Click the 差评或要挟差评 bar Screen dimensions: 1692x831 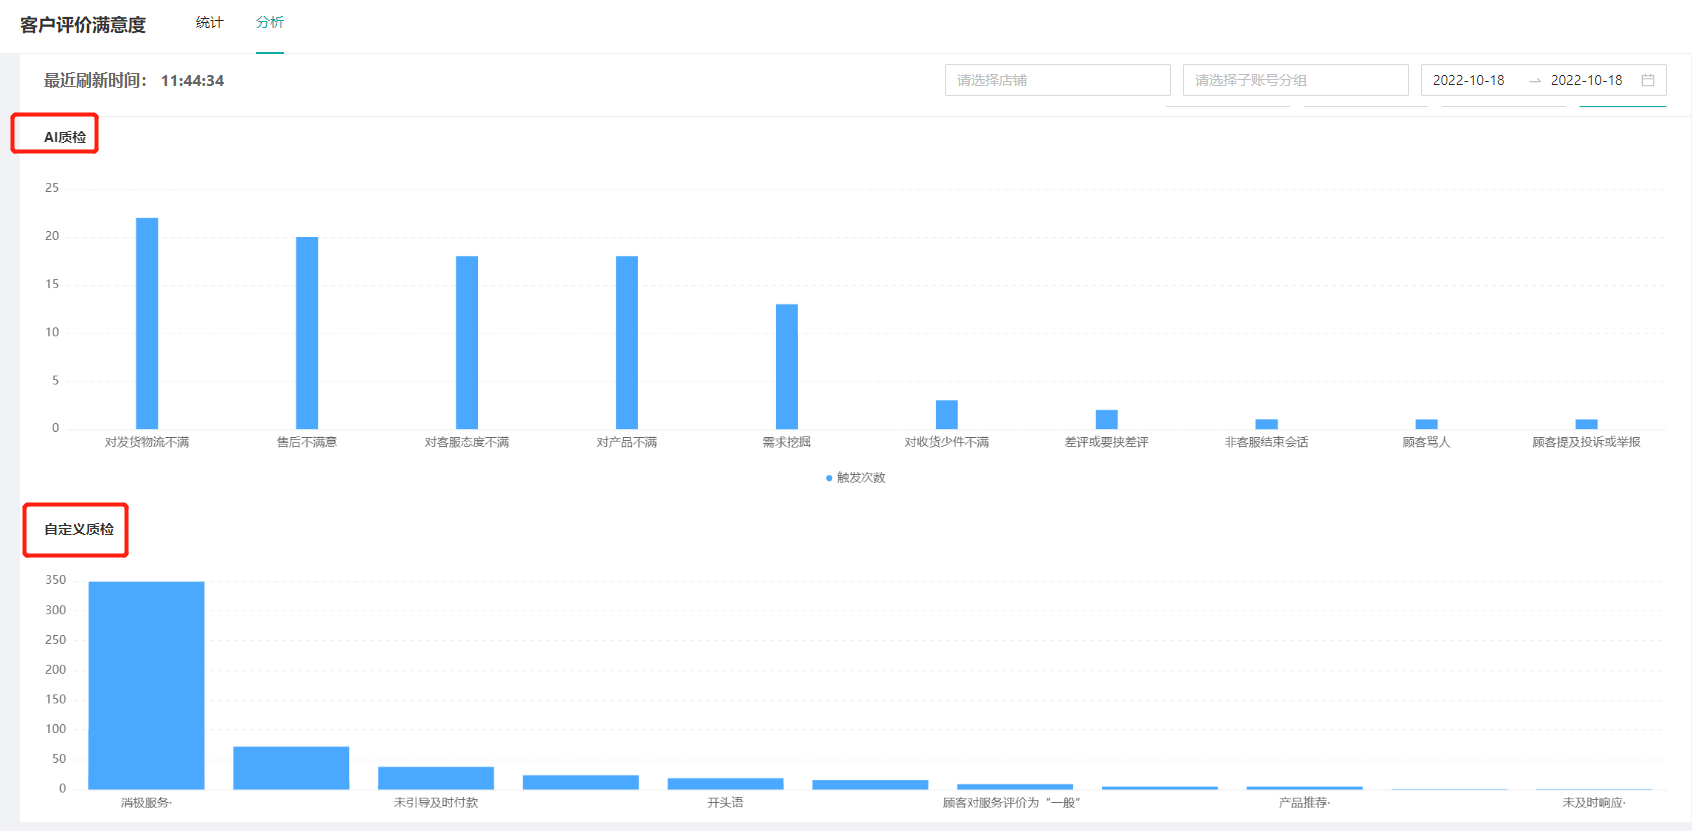(1107, 419)
